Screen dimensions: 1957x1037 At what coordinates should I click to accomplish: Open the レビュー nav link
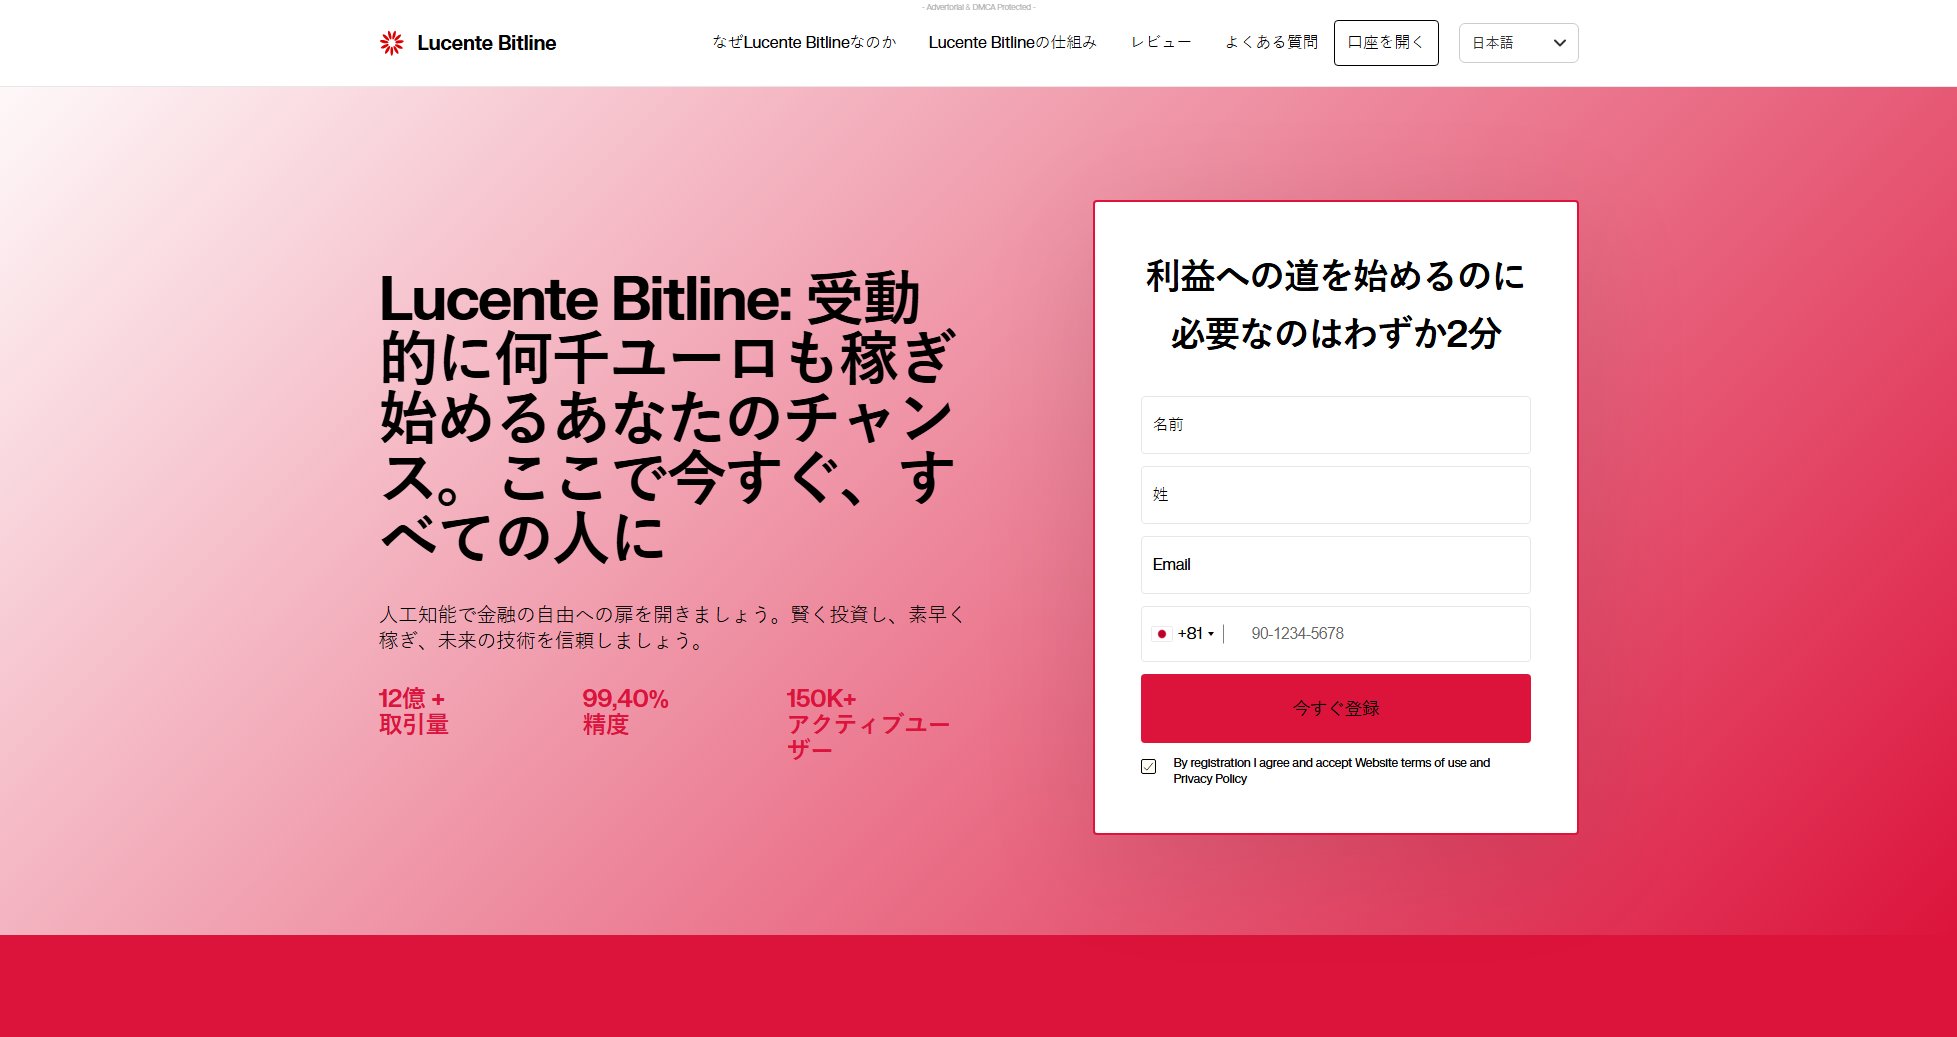click(x=1160, y=42)
